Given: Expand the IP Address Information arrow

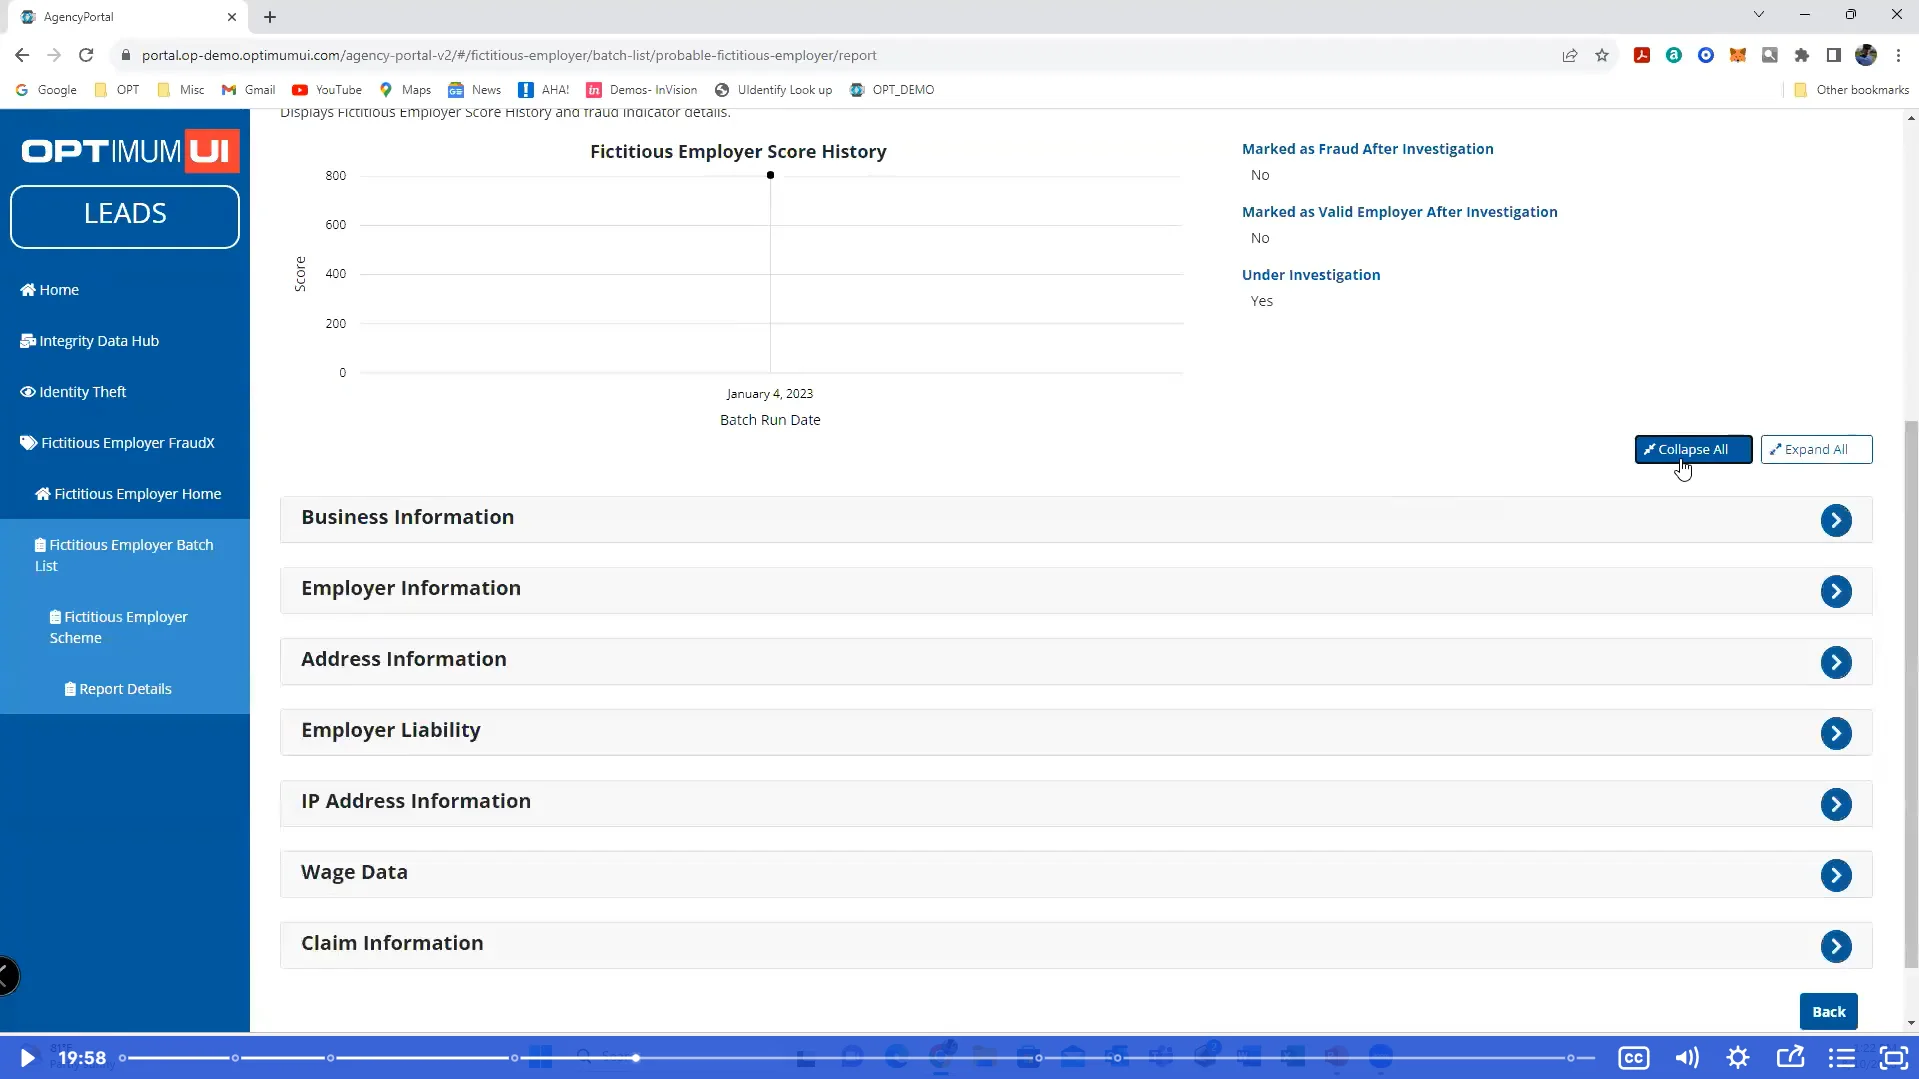Looking at the screenshot, I should click(1836, 804).
